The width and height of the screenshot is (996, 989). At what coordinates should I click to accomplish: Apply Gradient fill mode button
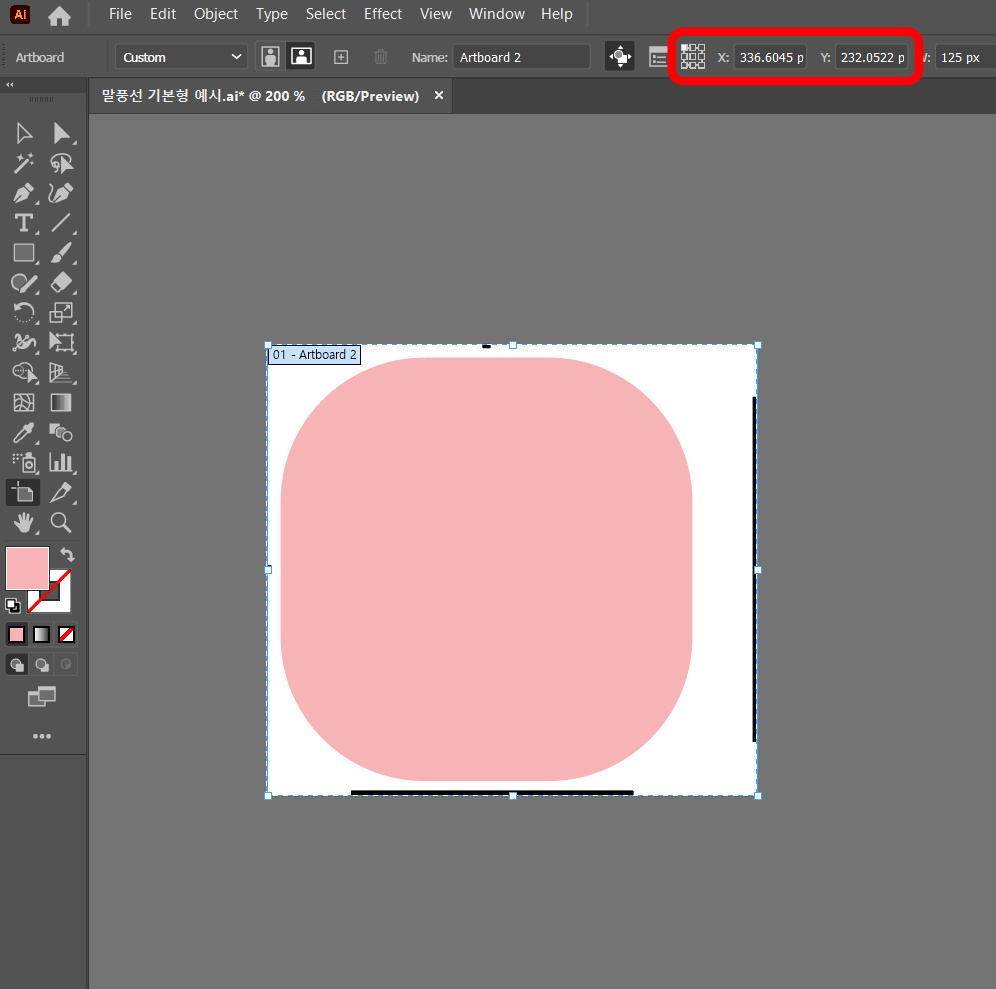[41, 634]
